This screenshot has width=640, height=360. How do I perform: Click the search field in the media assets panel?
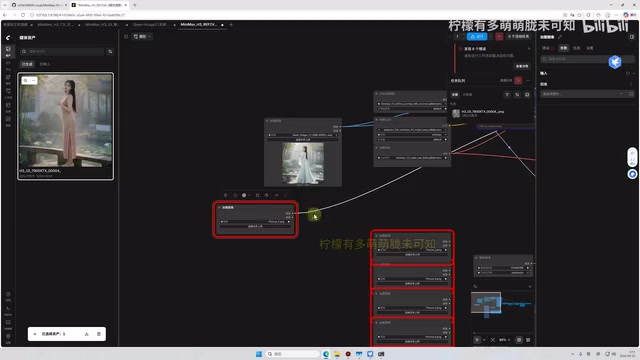pyautogui.click(x=62, y=51)
